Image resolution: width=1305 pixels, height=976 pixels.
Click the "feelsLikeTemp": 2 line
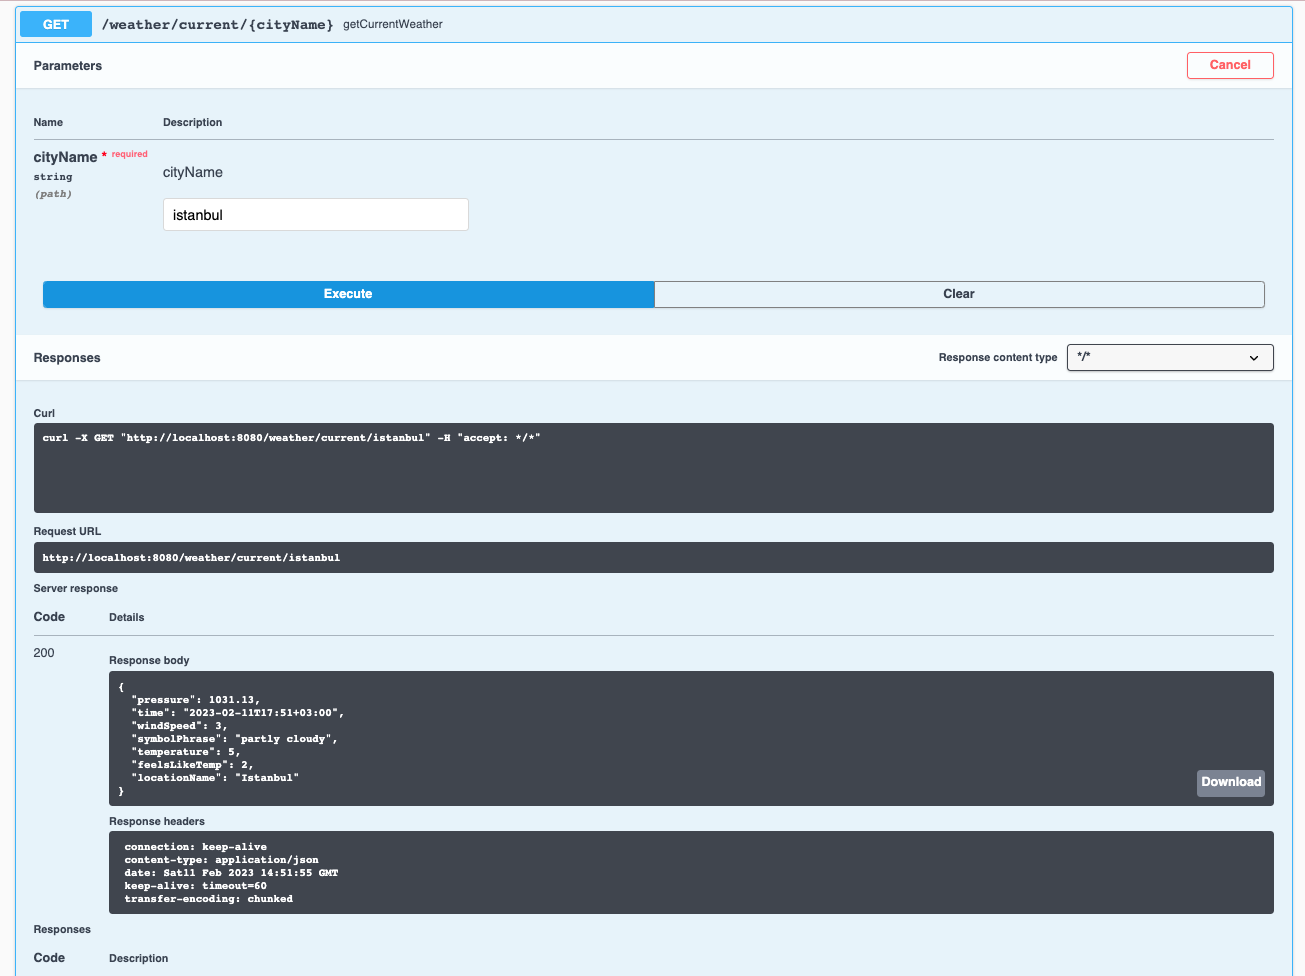point(192,765)
